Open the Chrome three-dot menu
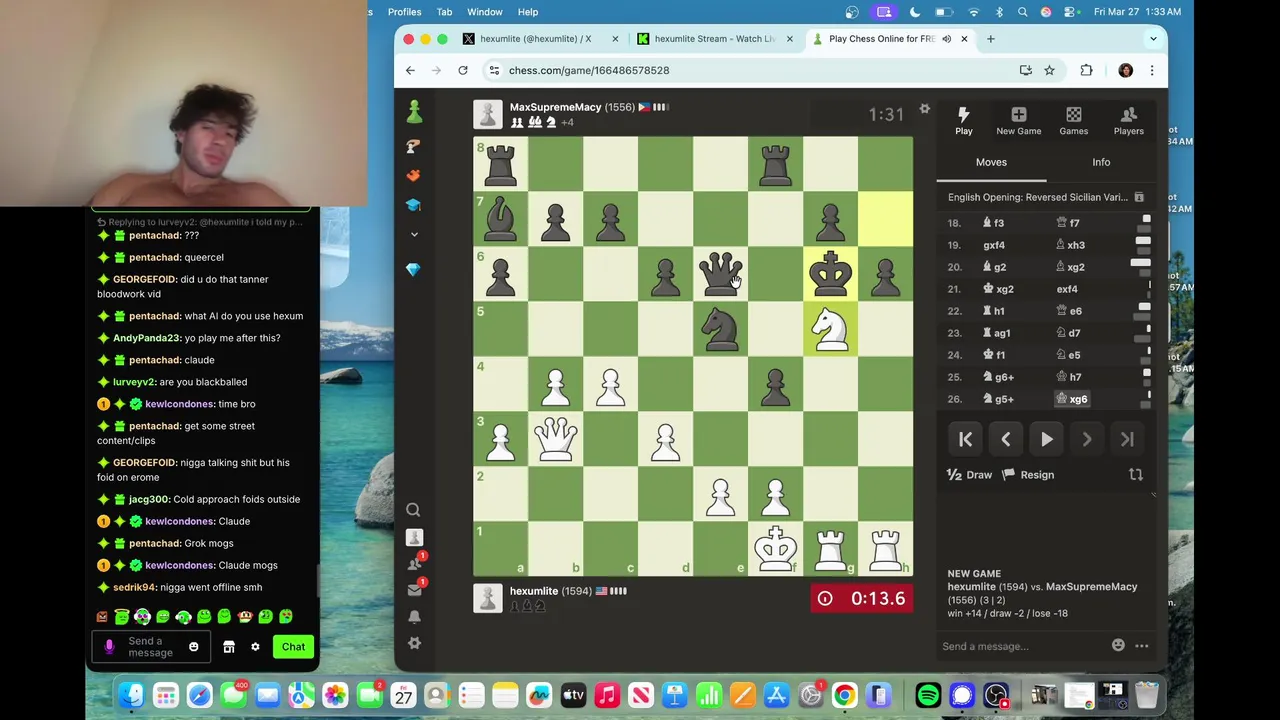Image resolution: width=1280 pixels, height=720 pixels. 1152,70
